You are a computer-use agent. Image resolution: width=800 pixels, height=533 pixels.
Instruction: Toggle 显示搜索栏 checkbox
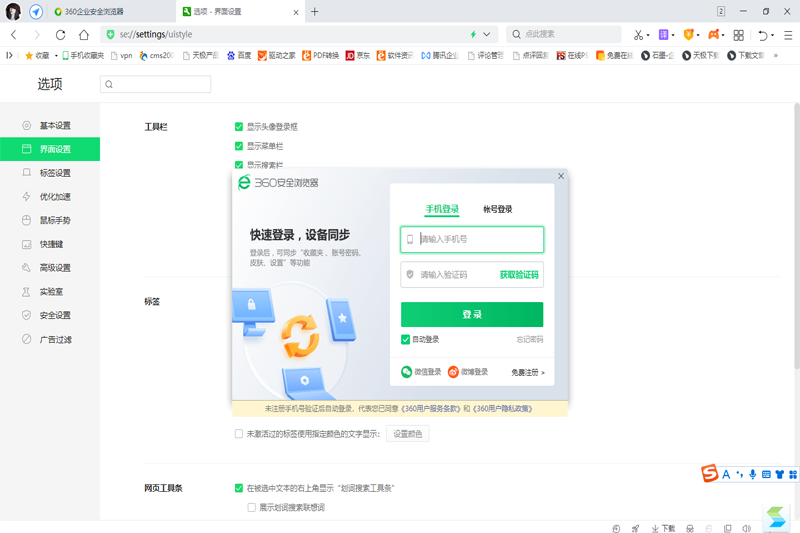pos(239,165)
